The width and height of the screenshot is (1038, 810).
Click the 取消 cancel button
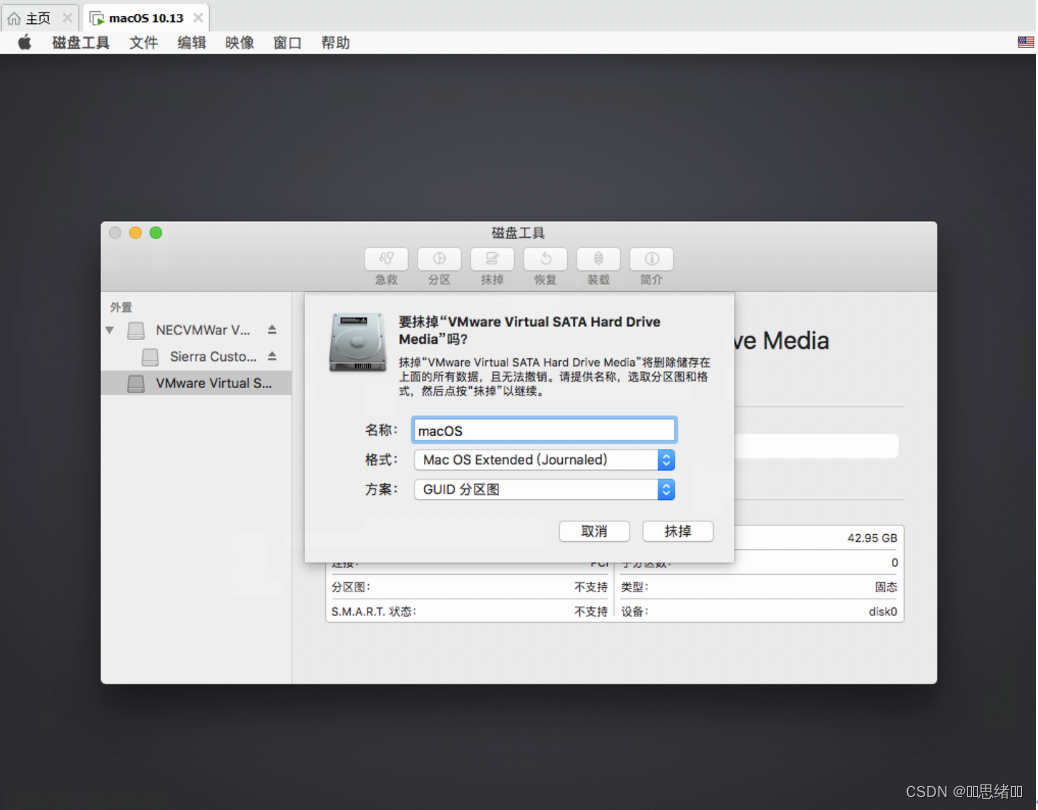pos(594,531)
